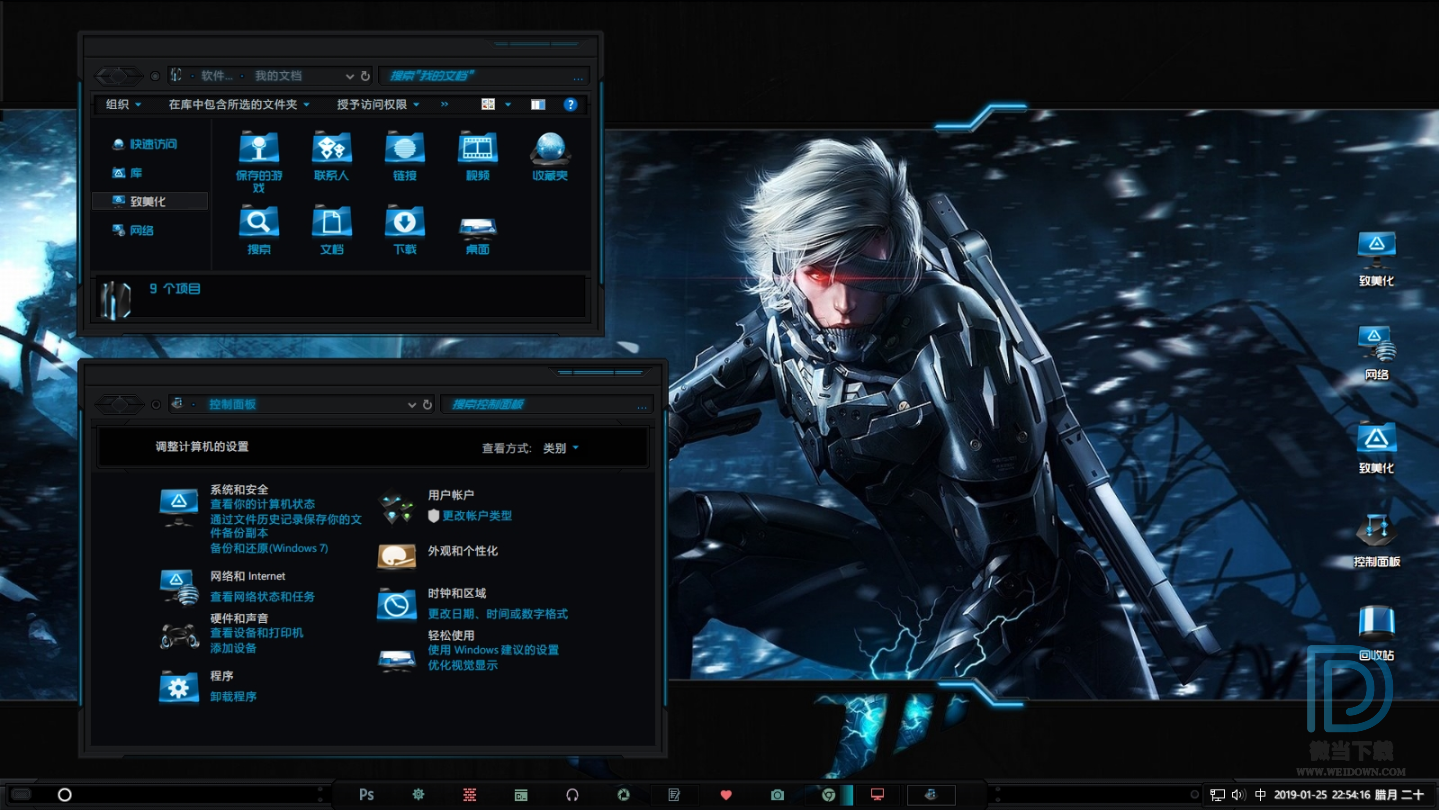Click the 程序 gear folder icon
Screen dimensions: 1439x810
[179, 687]
